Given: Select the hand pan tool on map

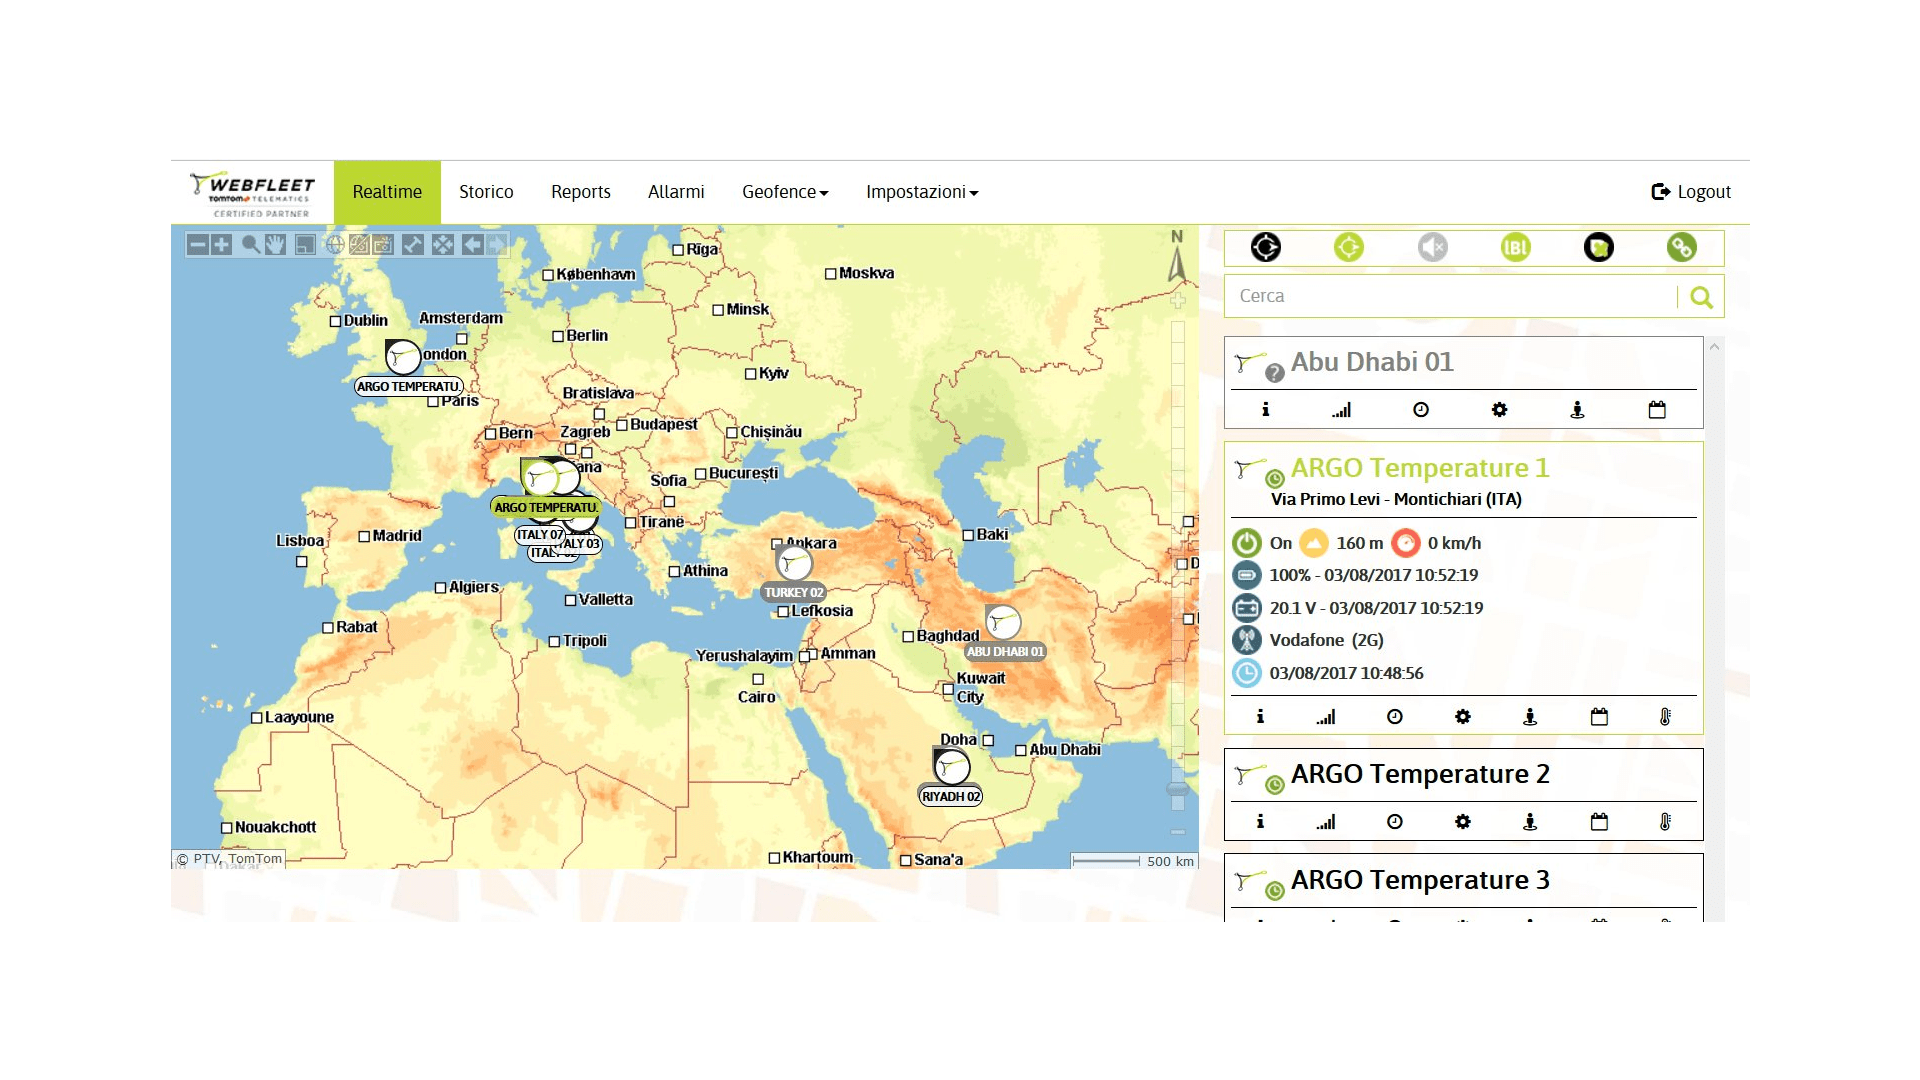Looking at the screenshot, I should (275, 245).
